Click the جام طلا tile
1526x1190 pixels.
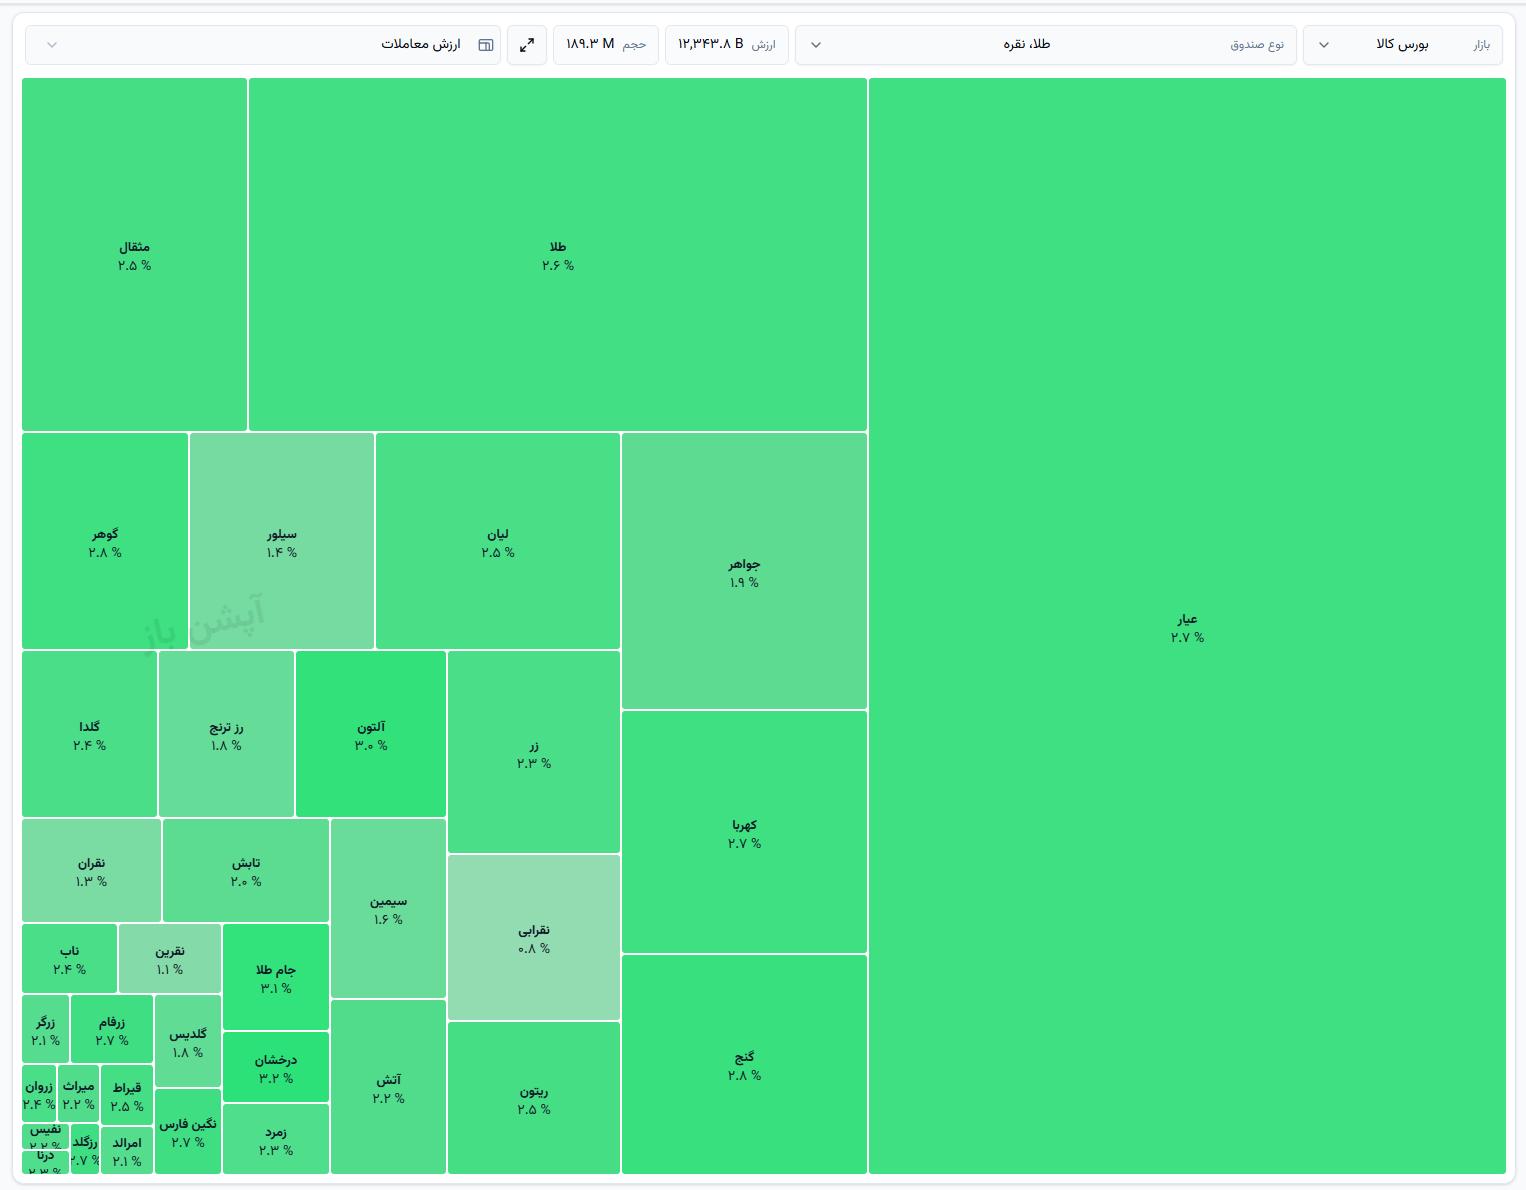coord(276,977)
